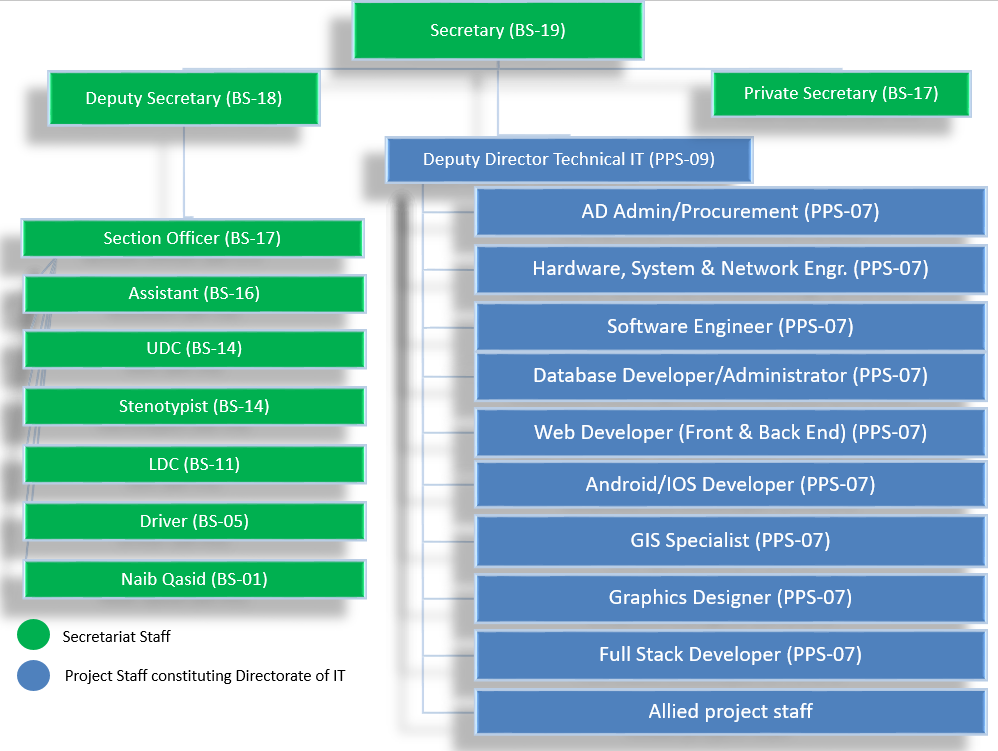Click Hardware, System & Network Engr. box
The image size is (998, 751).
coord(730,269)
